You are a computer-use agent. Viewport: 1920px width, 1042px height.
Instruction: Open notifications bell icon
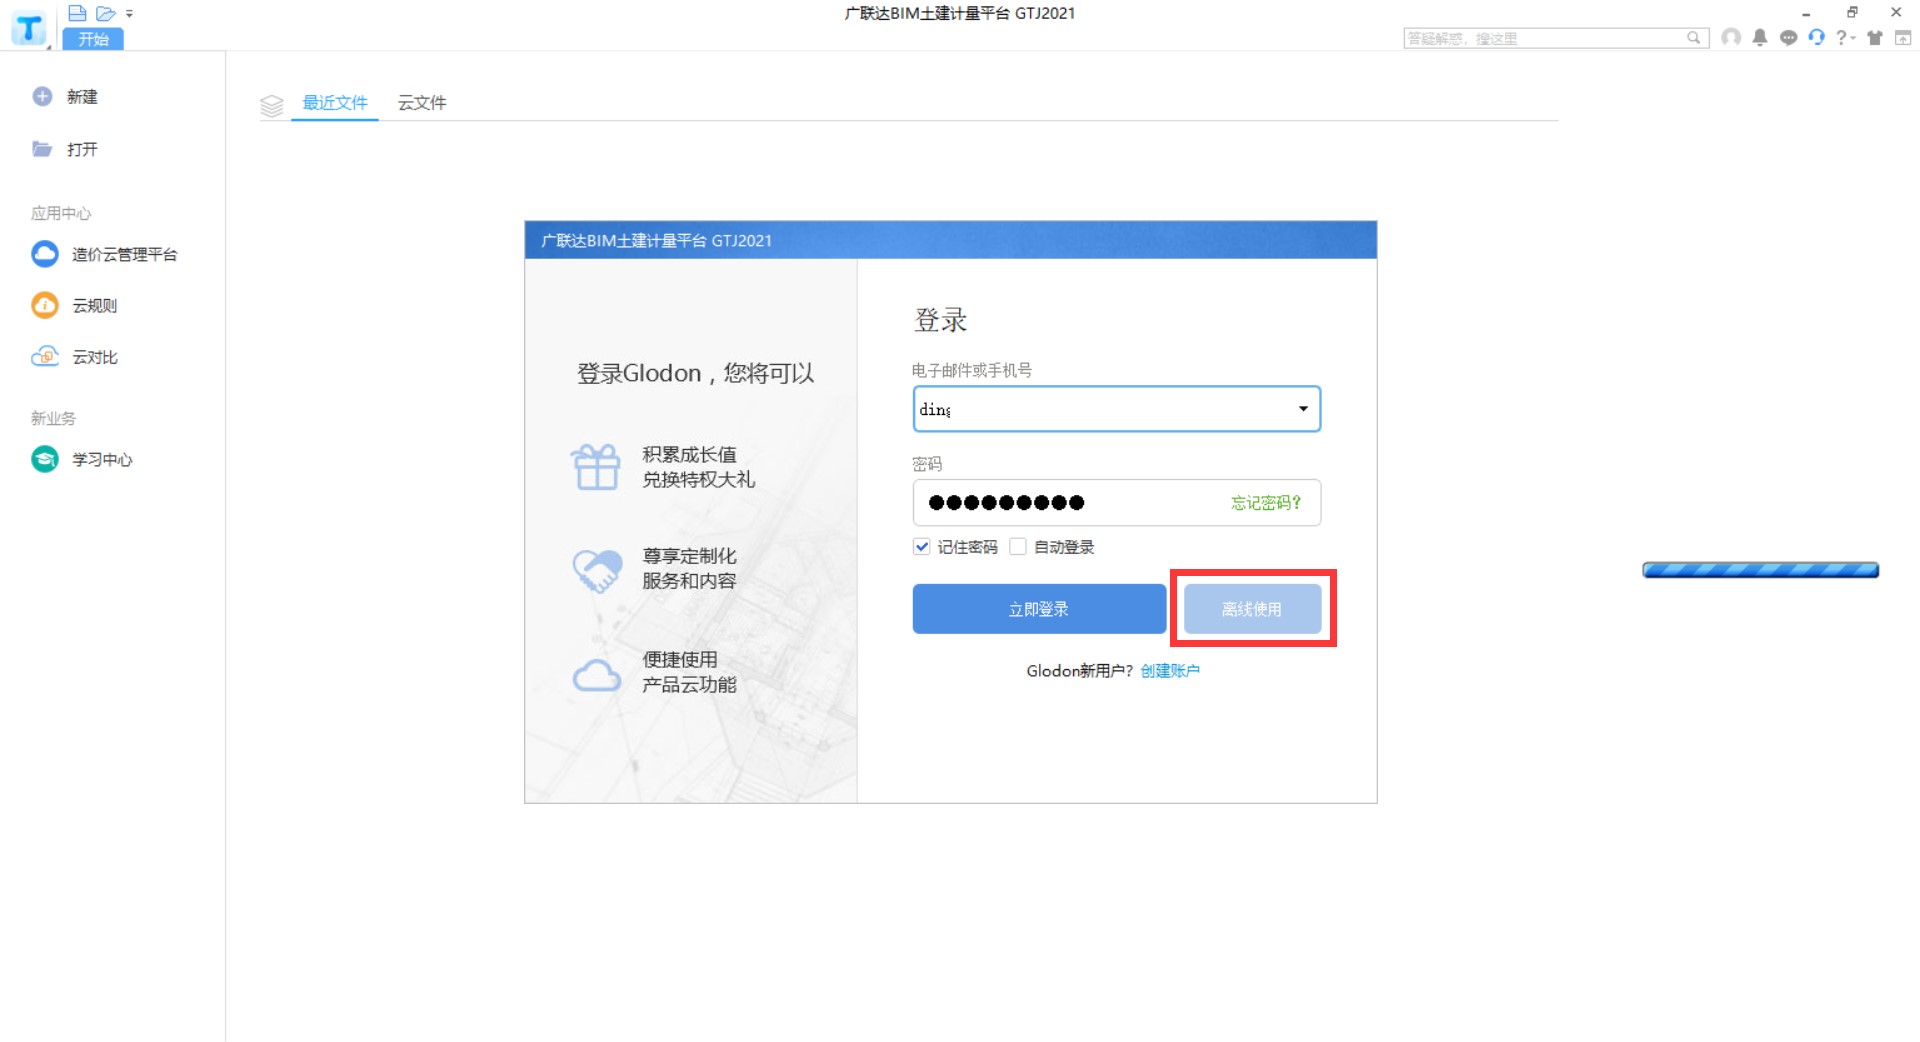pos(1760,38)
